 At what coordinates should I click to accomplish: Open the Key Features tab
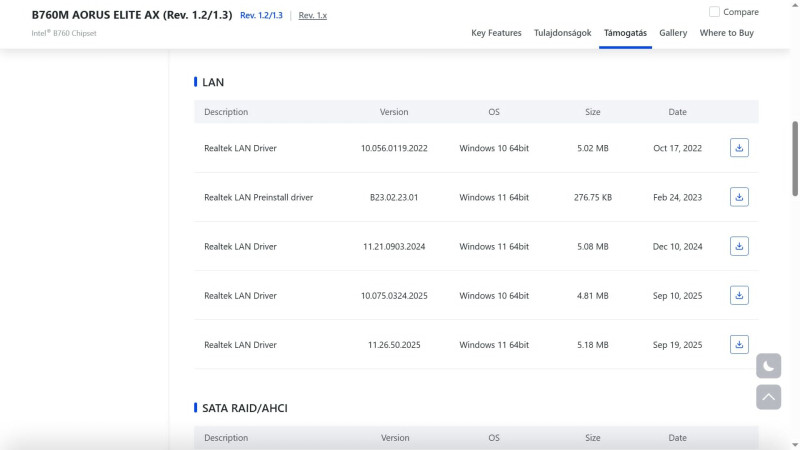point(496,33)
